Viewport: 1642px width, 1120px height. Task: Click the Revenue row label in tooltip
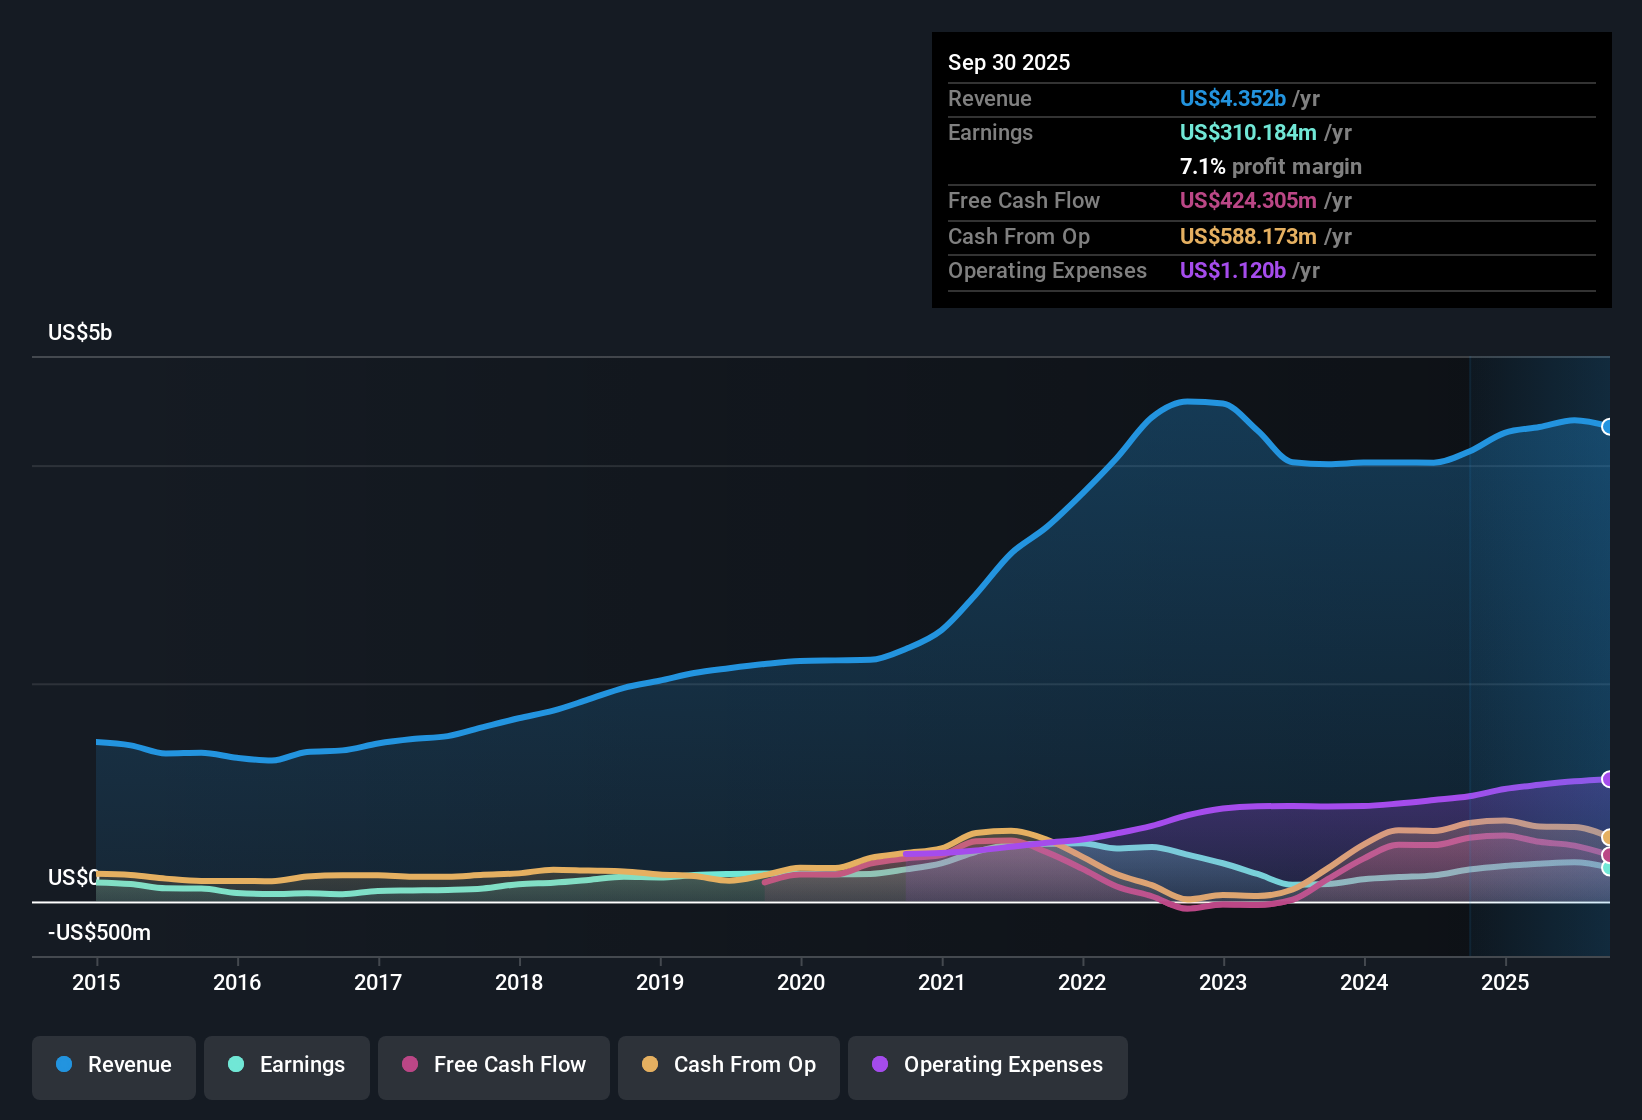coord(989,98)
